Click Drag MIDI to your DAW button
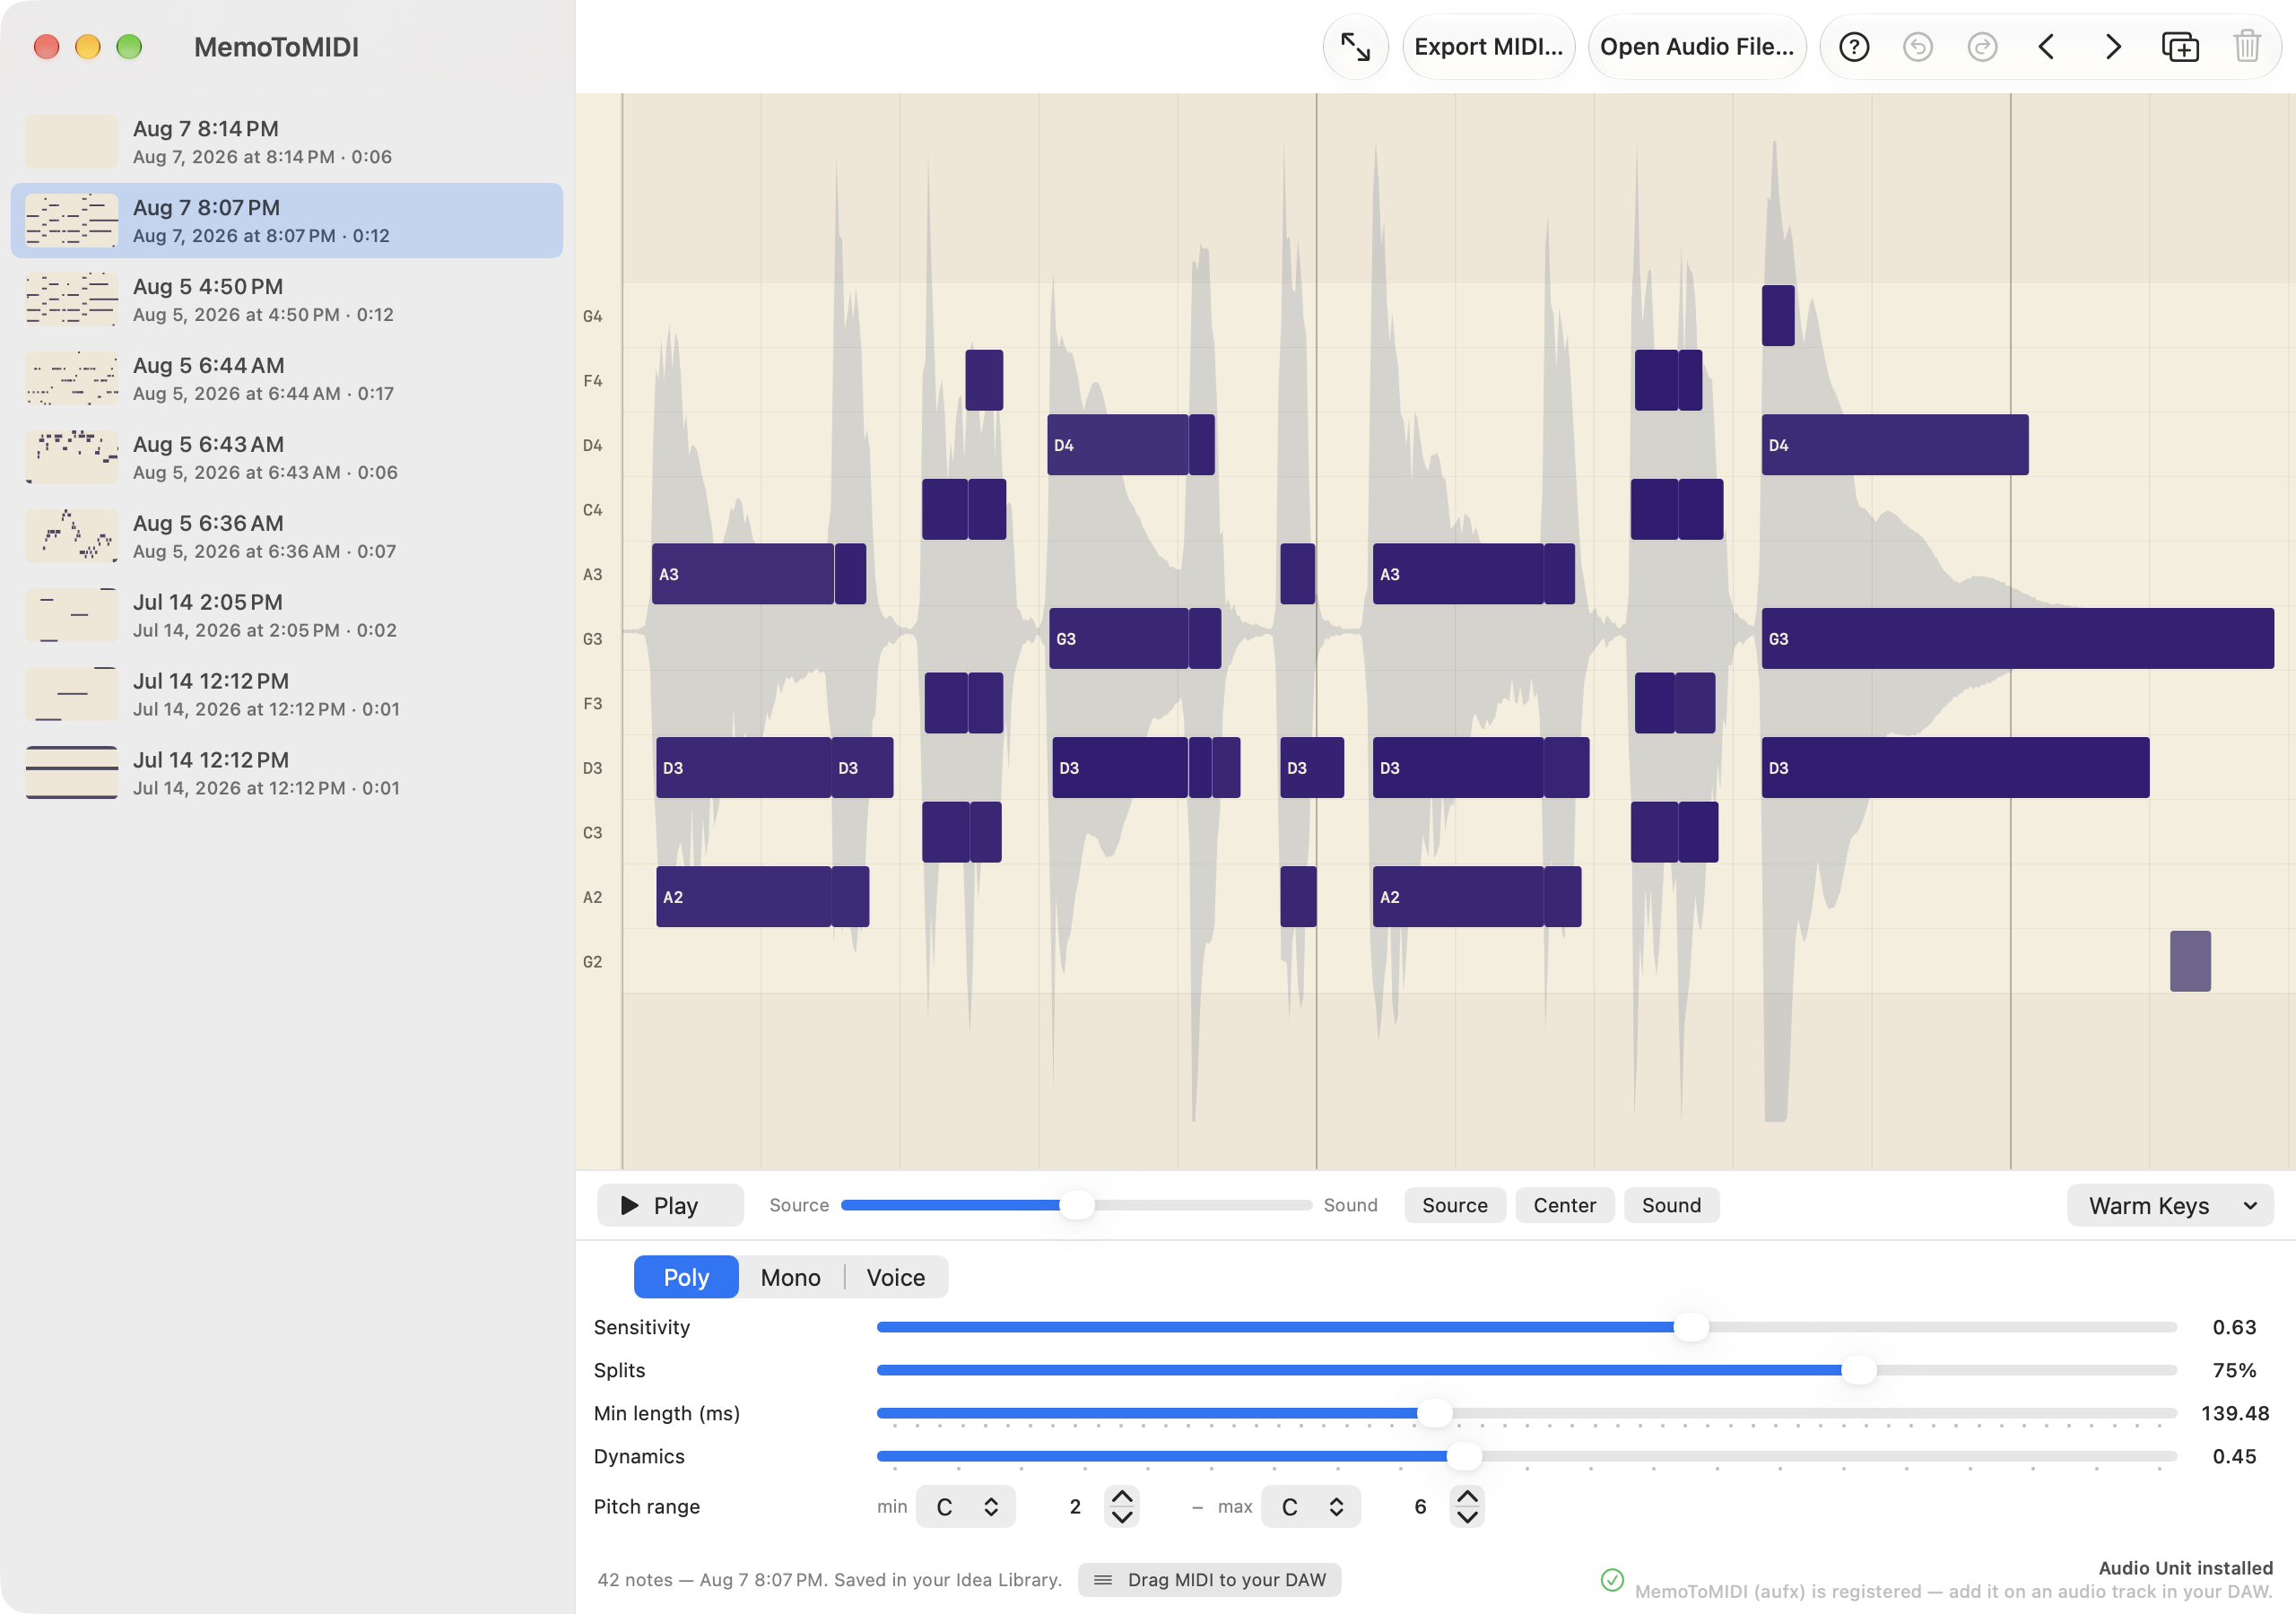This screenshot has width=2296, height=1614. point(1209,1579)
